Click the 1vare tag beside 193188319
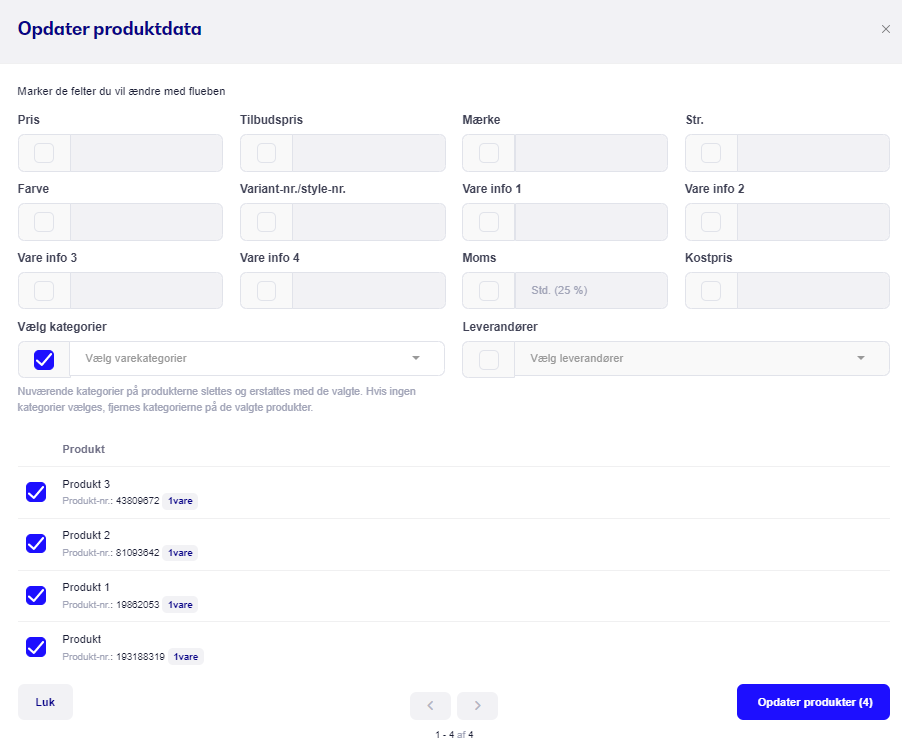This screenshot has width=902, height=744. click(186, 657)
